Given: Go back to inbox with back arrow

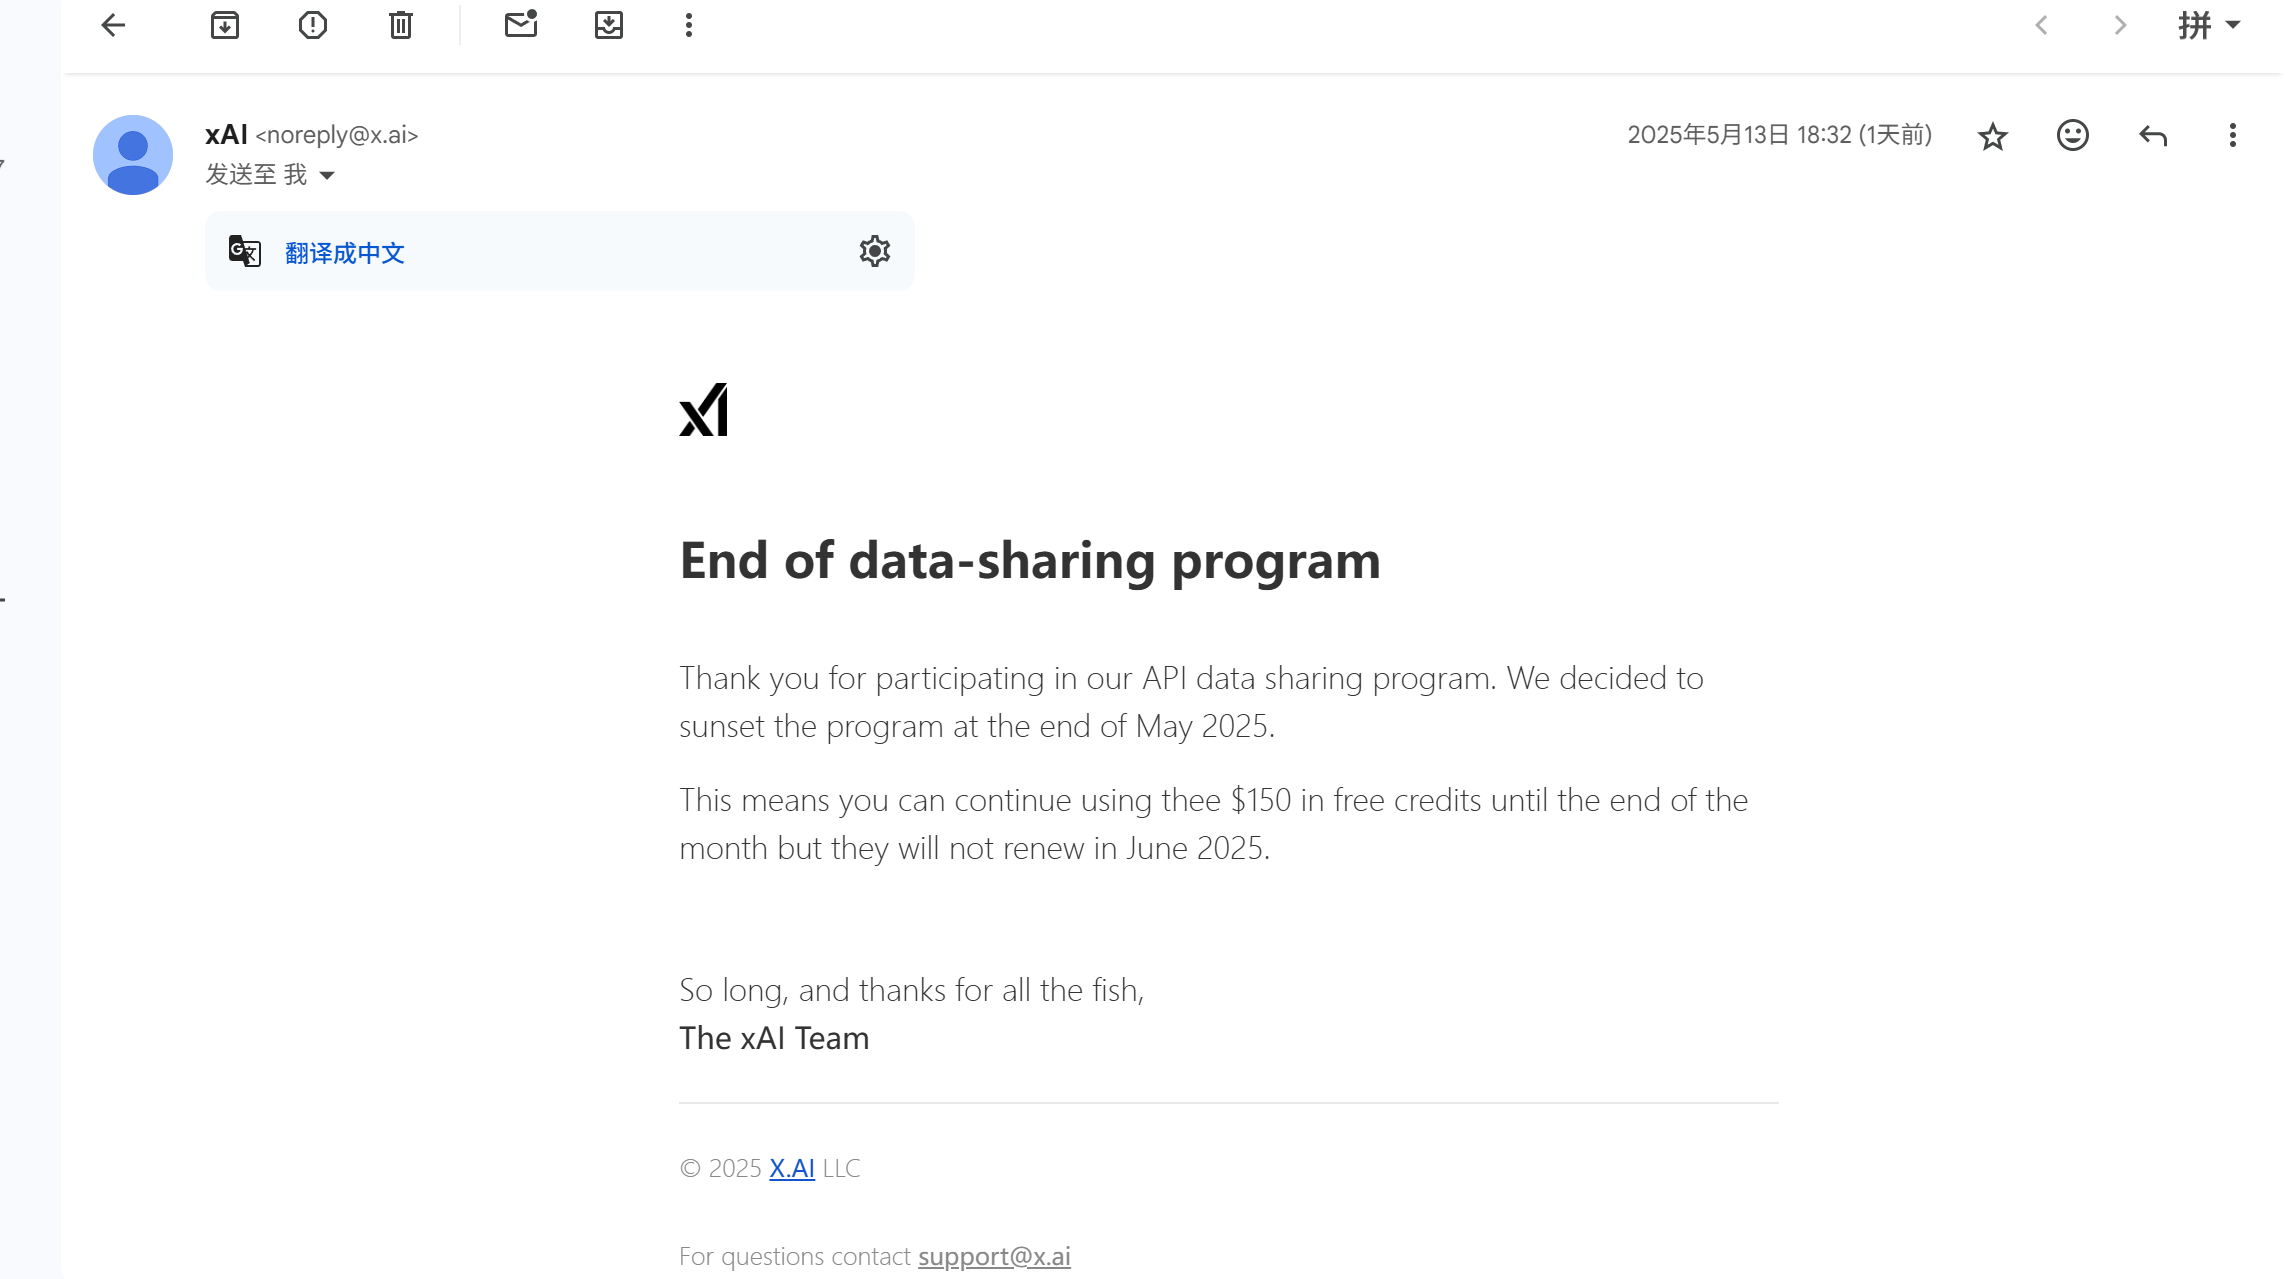Looking at the screenshot, I should pos(113,25).
